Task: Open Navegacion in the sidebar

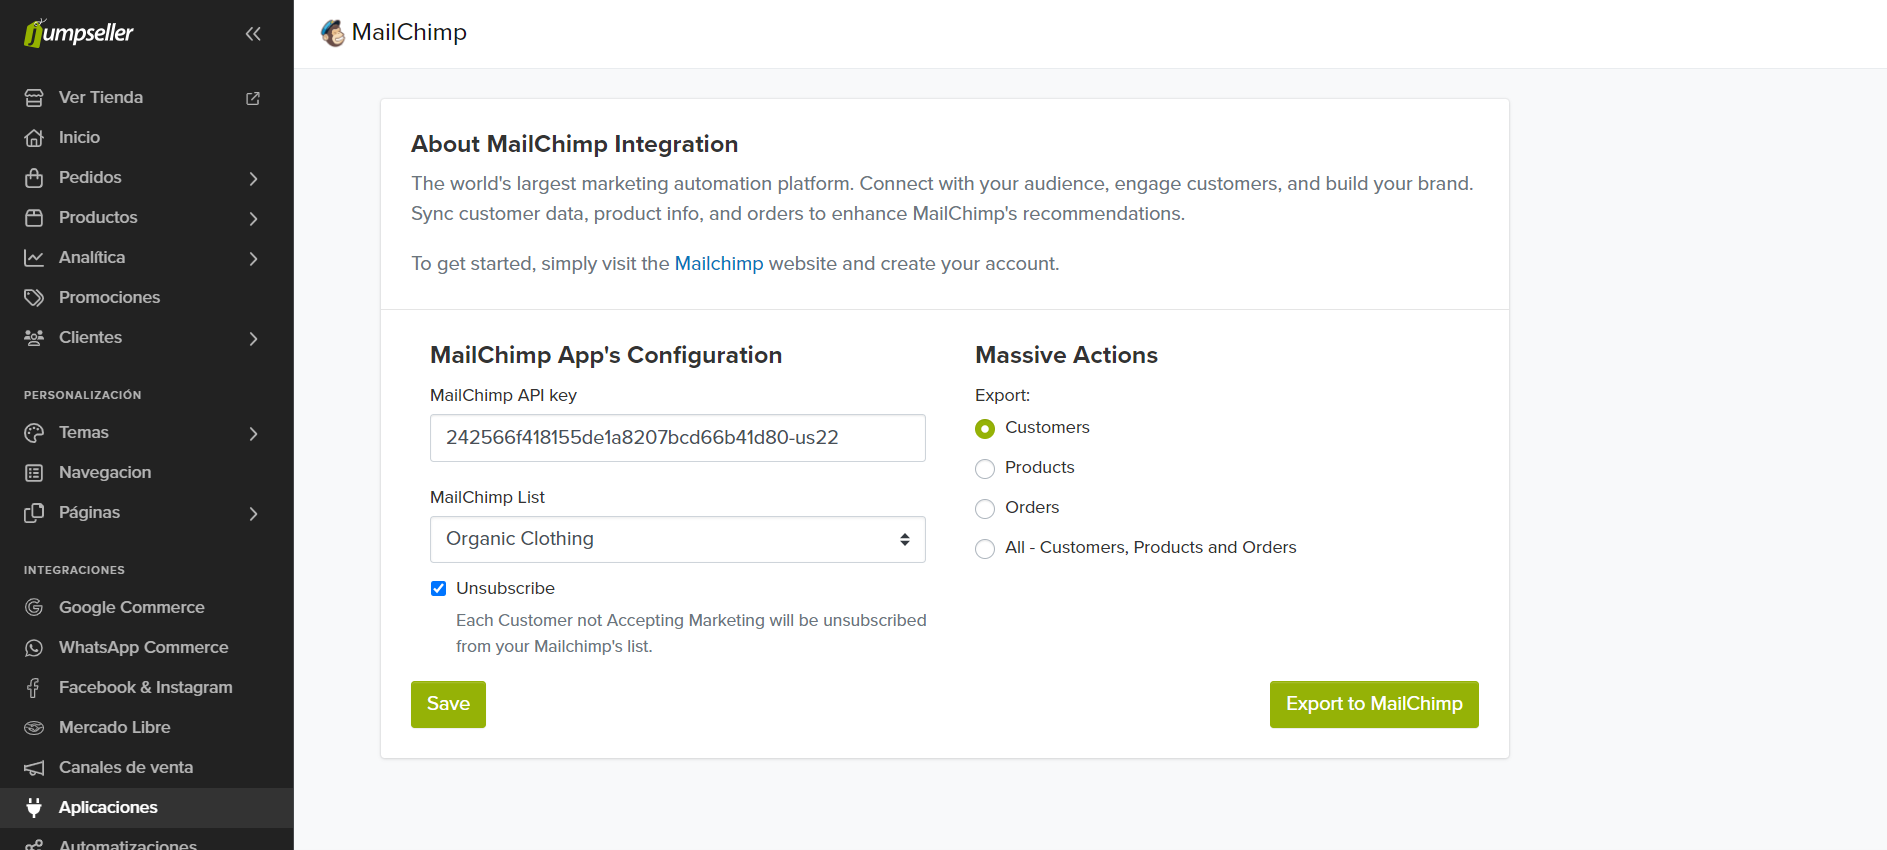Action: point(105,472)
